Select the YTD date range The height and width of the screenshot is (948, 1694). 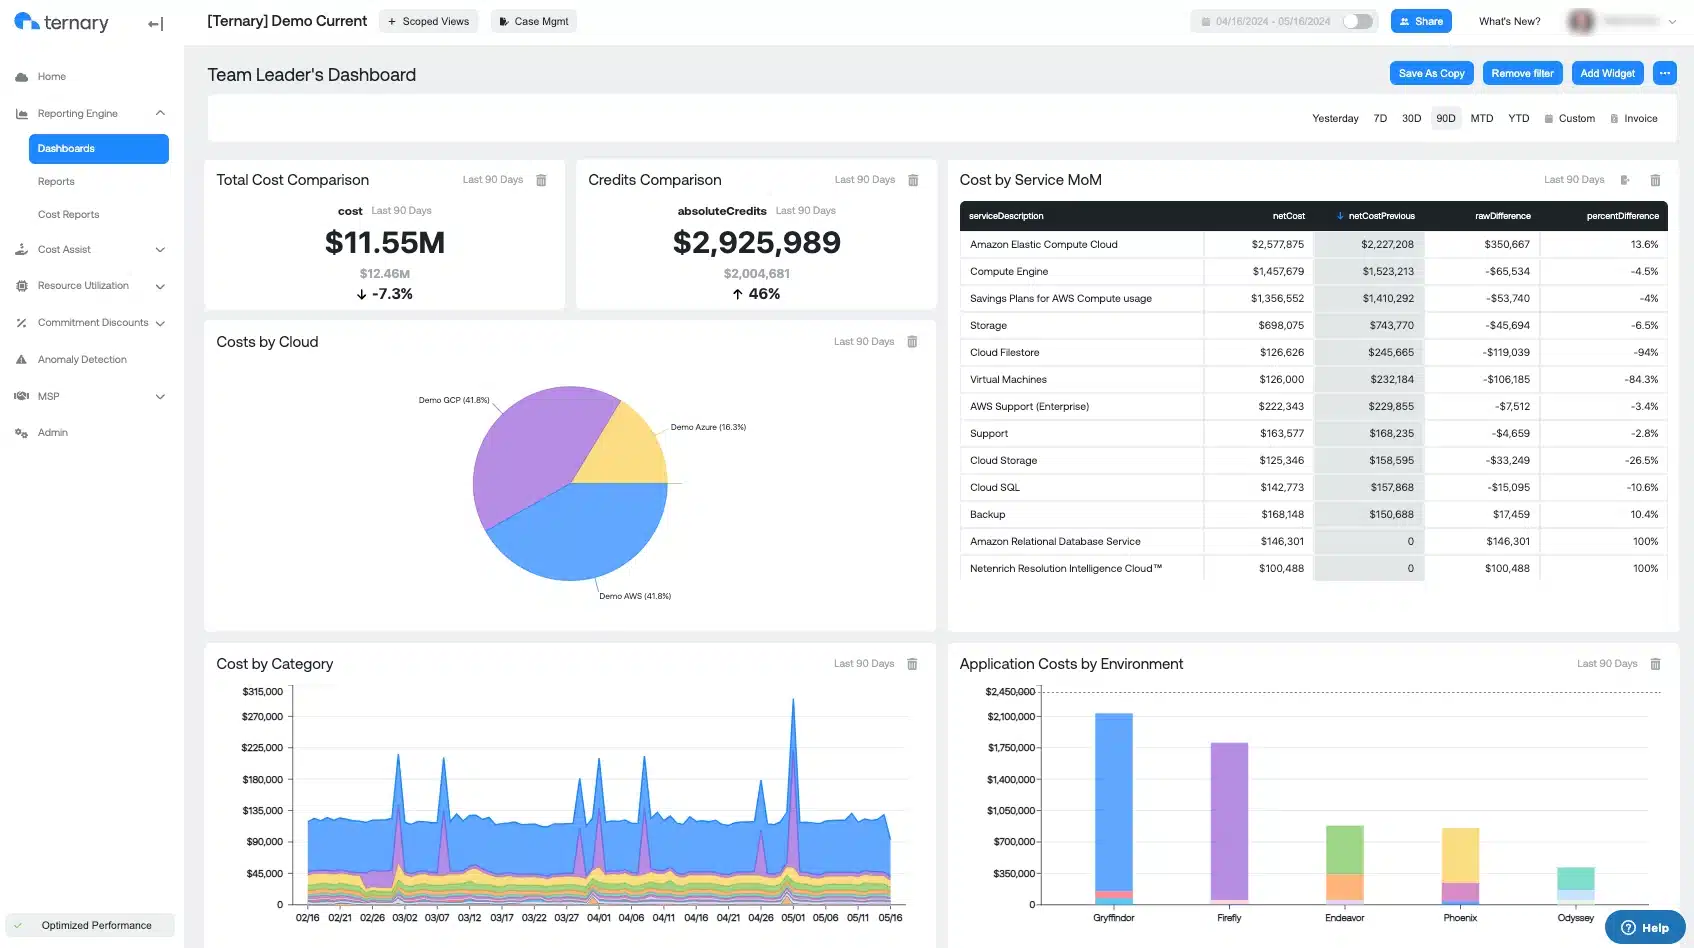tap(1519, 119)
